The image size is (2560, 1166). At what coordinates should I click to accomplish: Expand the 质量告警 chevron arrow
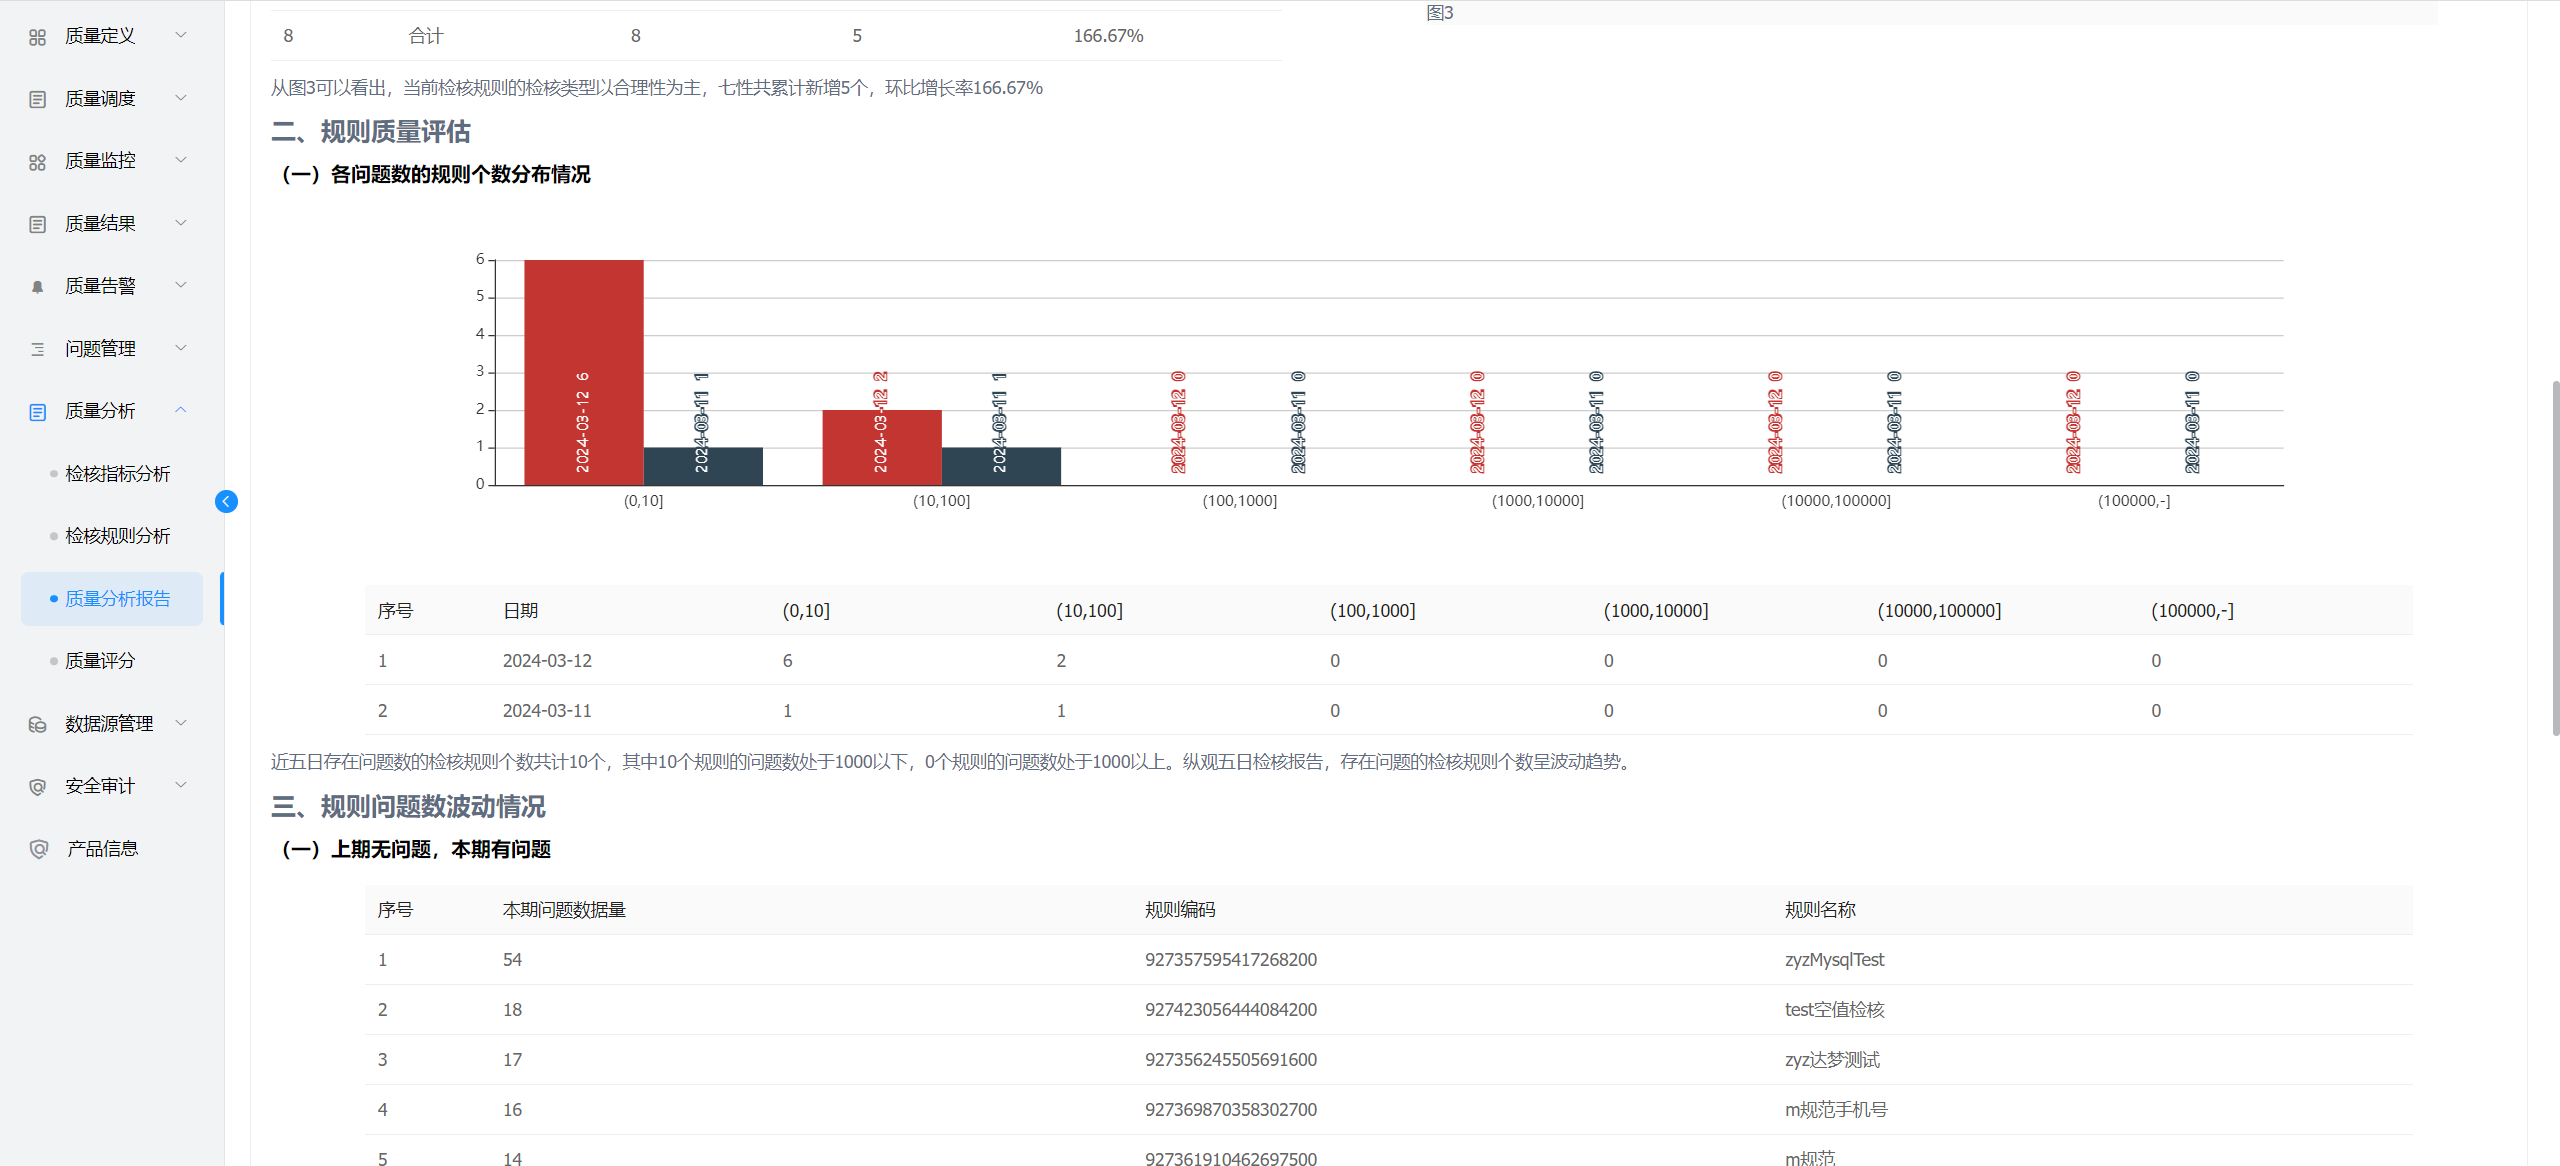click(x=181, y=285)
